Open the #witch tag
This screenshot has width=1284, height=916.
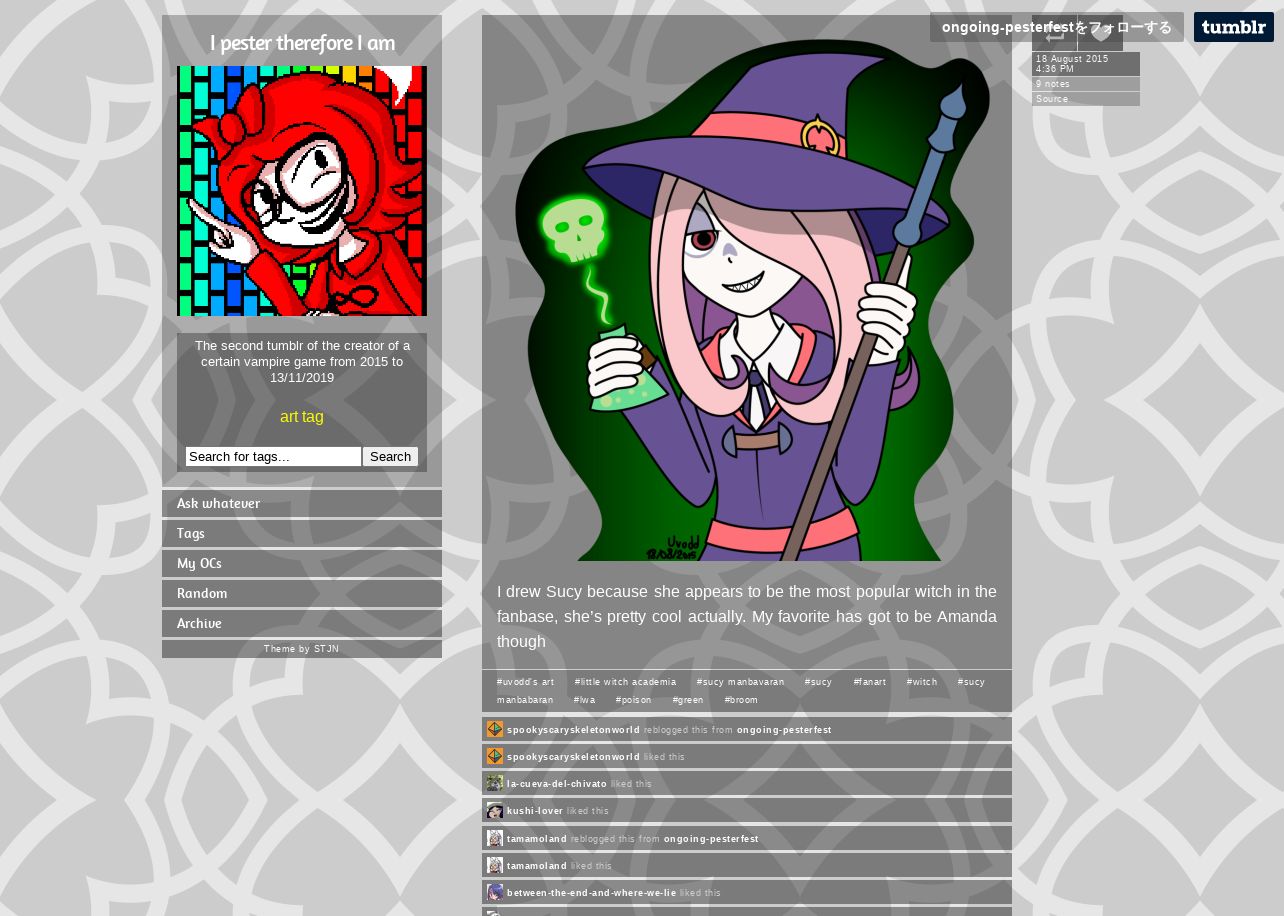pos(922,682)
